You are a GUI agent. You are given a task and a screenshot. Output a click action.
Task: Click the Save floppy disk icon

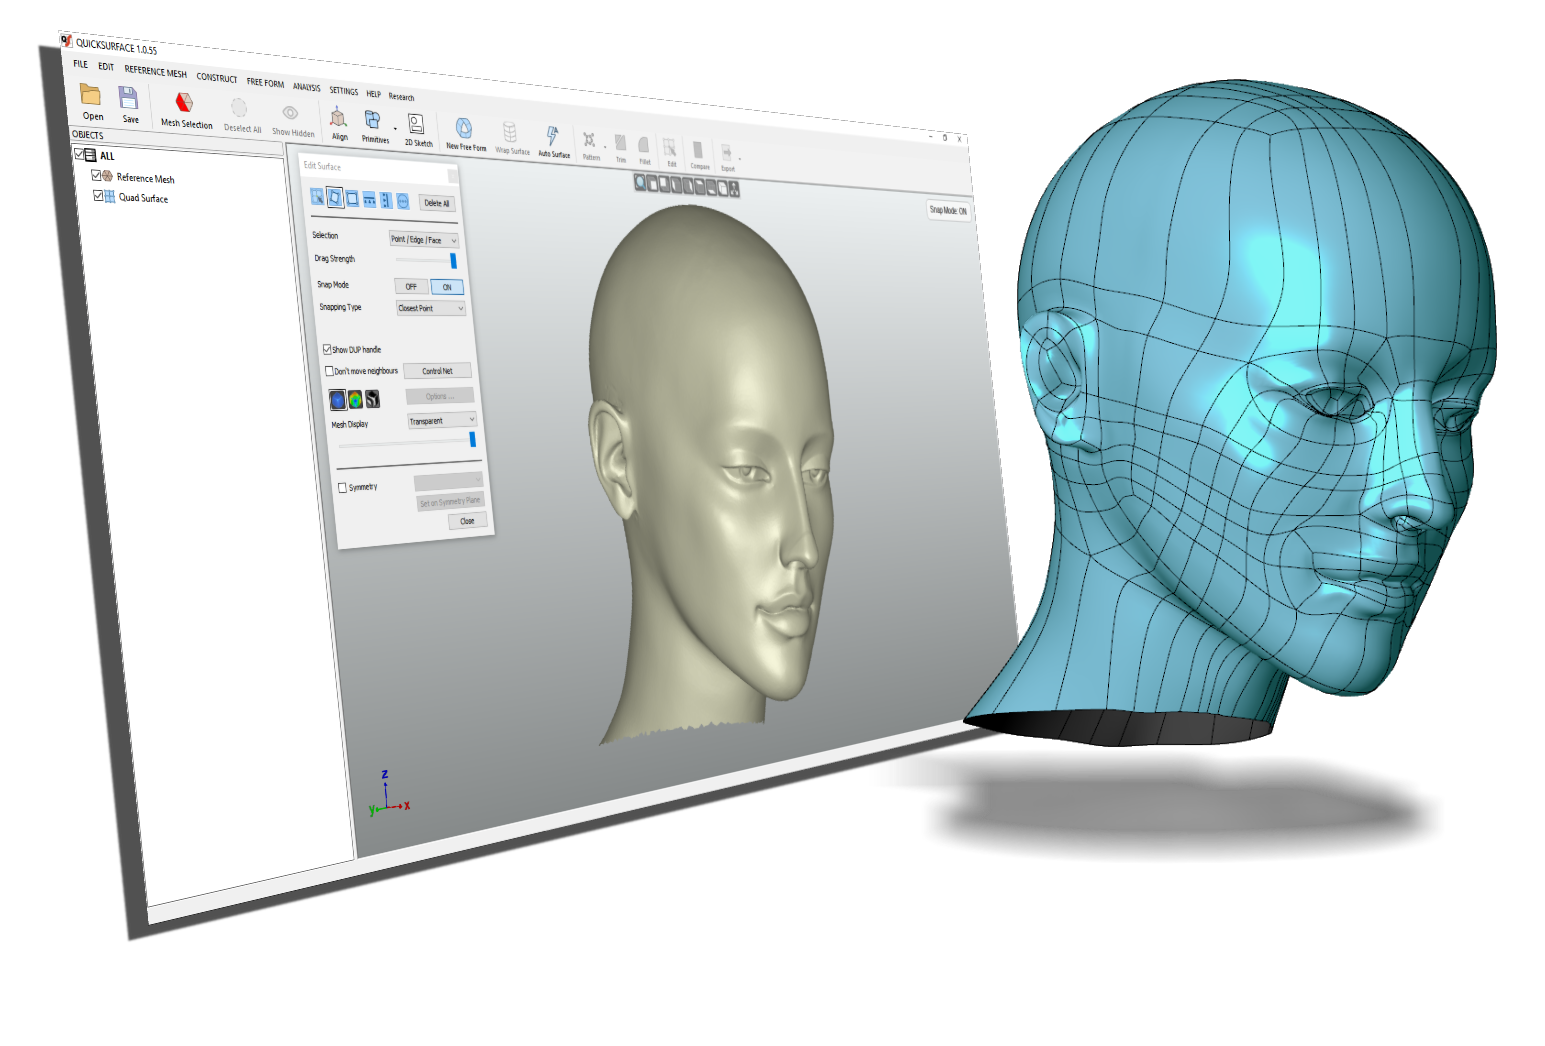[x=128, y=98]
